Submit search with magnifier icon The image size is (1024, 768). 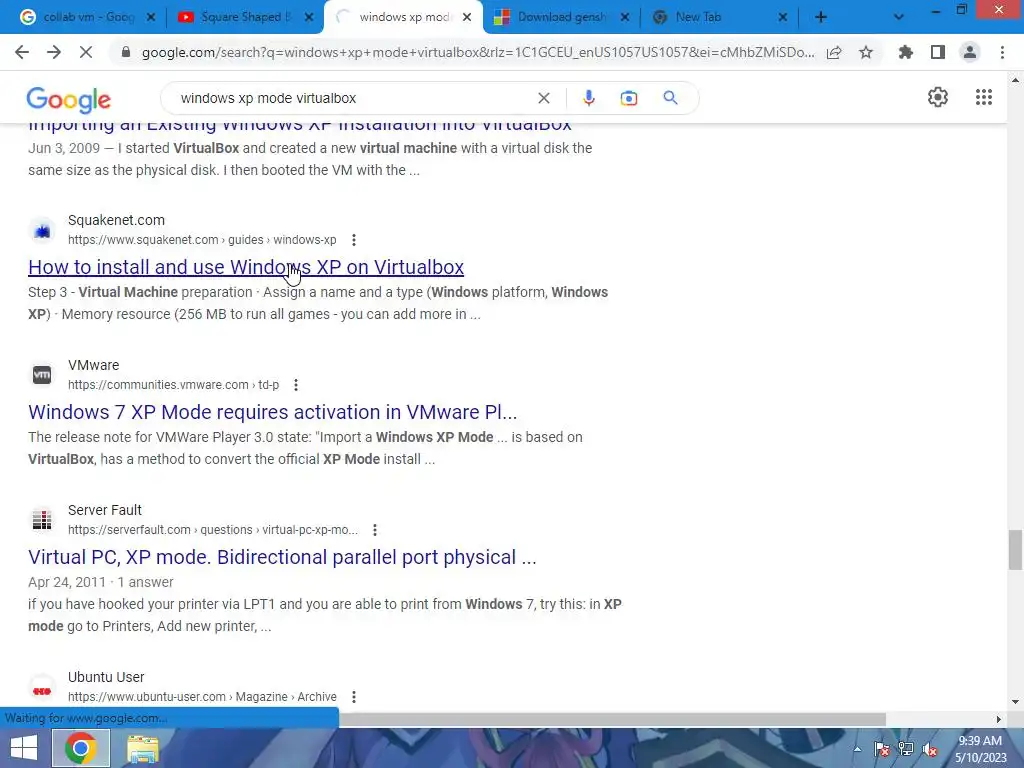670,98
